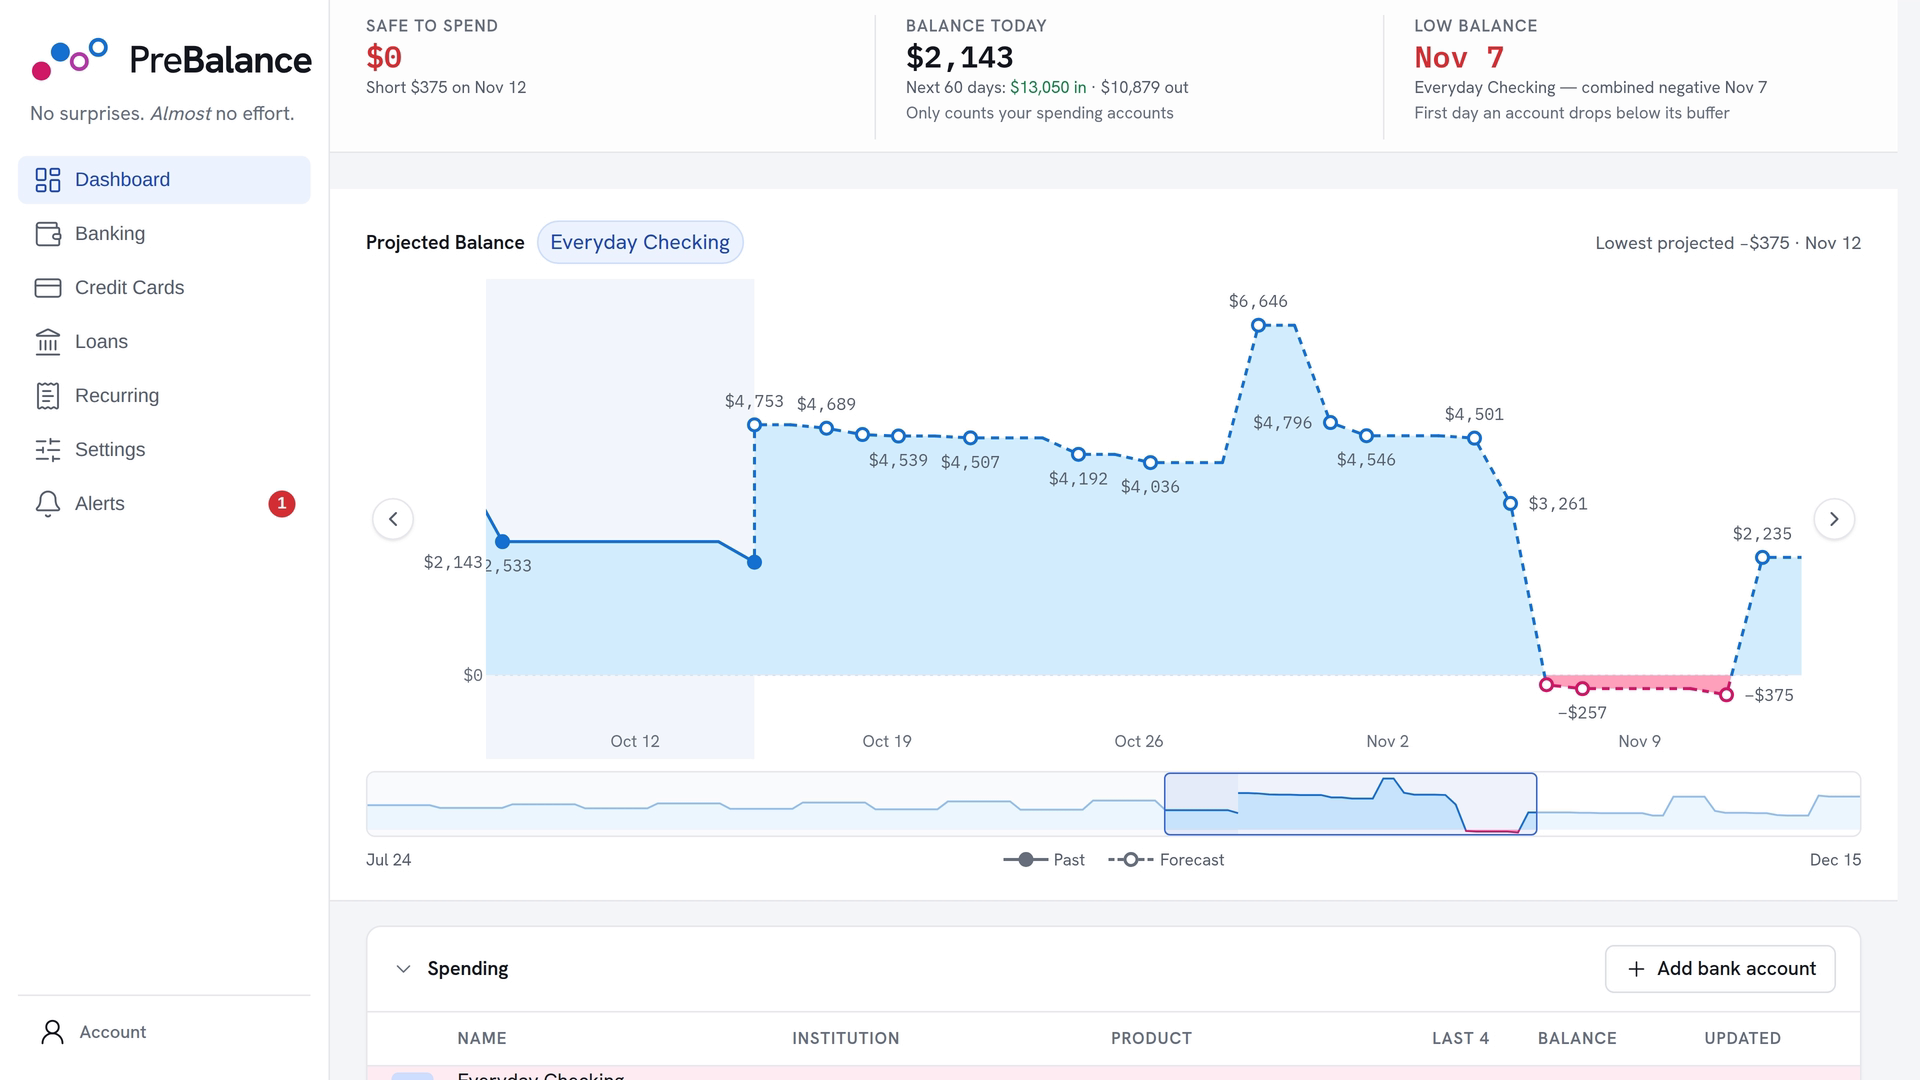1920x1080 pixels.
Task: Click the red alerts badge showing 1
Action: pos(282,504)
